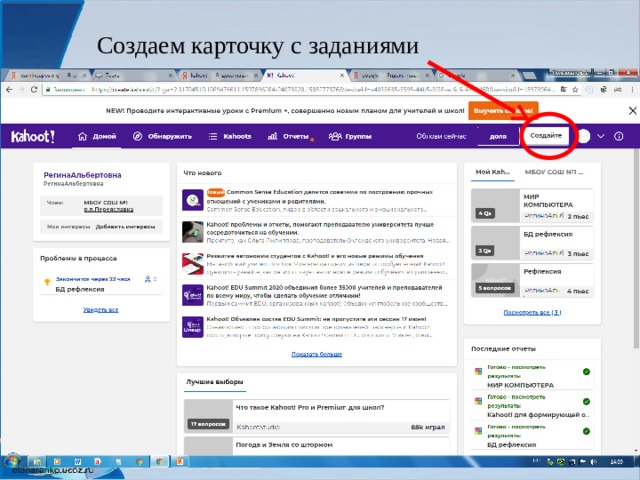The width and height of the screenshot is (640, 480).
Task: Click the Добавить интересы link
Action: coord(125,227)
